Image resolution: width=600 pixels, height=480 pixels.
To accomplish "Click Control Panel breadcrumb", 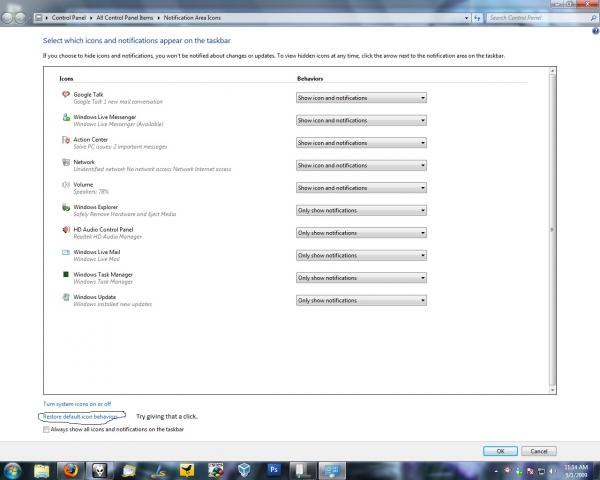I will (x=69, y=18).
